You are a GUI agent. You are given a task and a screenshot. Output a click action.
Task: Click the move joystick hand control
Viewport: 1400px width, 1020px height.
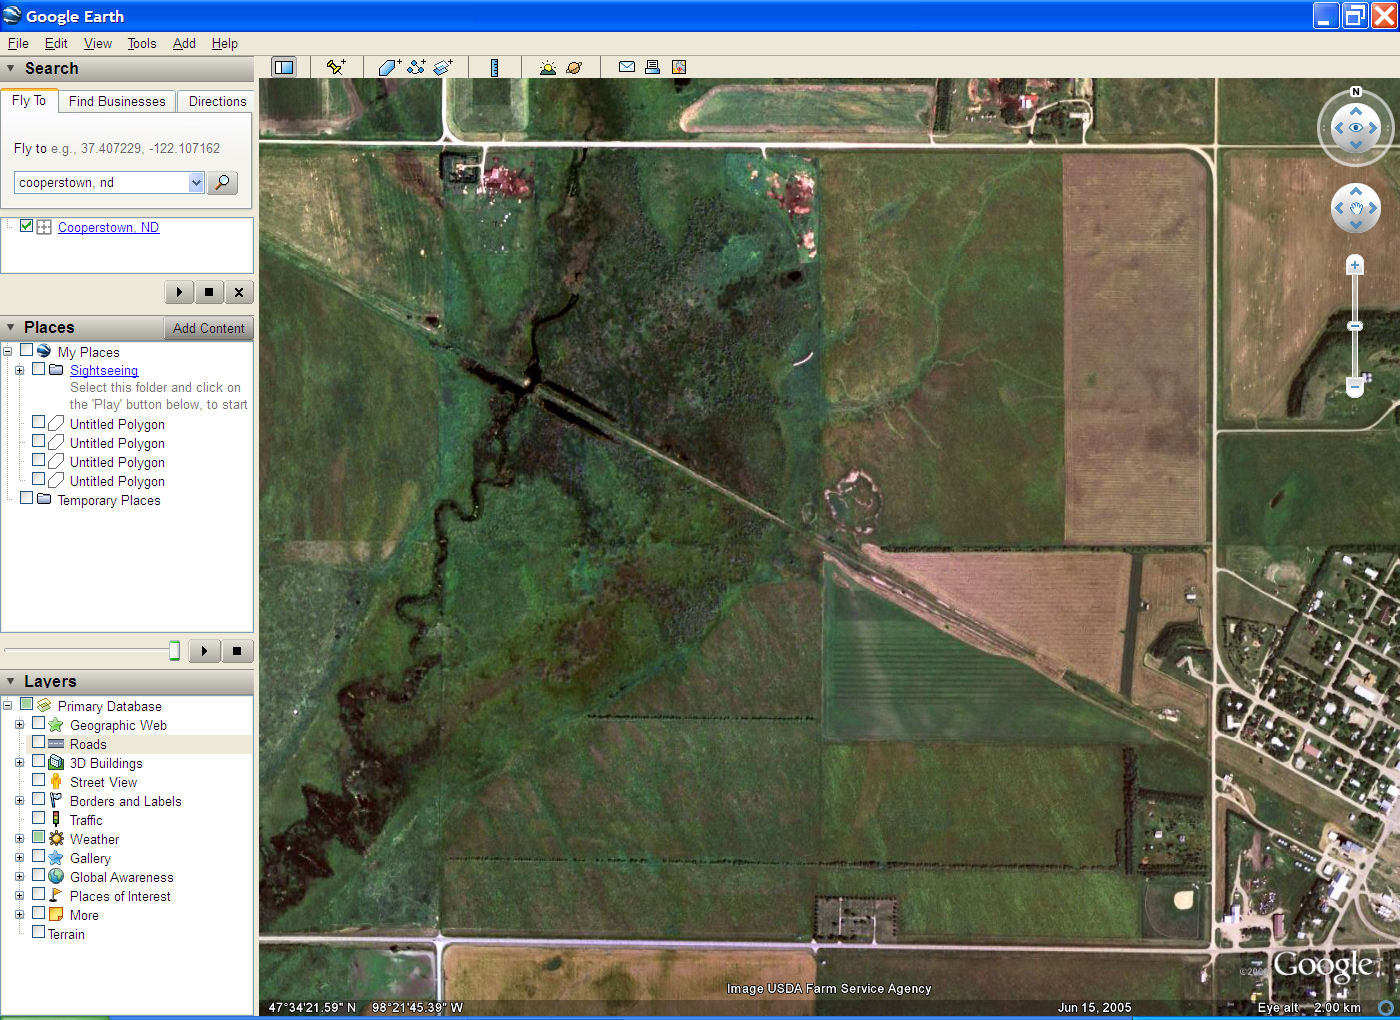point(1356,208)
